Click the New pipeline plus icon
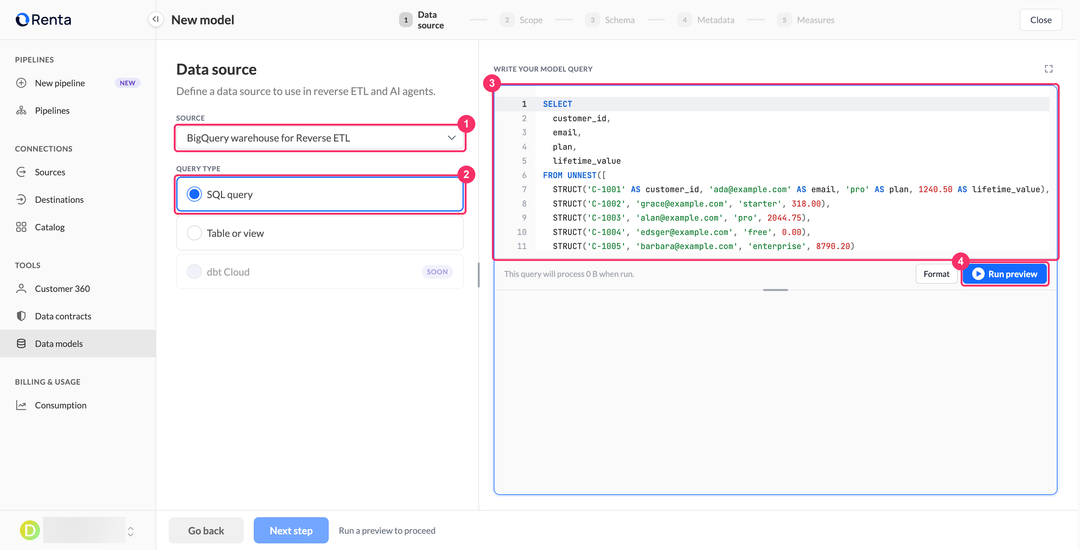This screenshot has height=550, width=1080. (x=21, y=83)
